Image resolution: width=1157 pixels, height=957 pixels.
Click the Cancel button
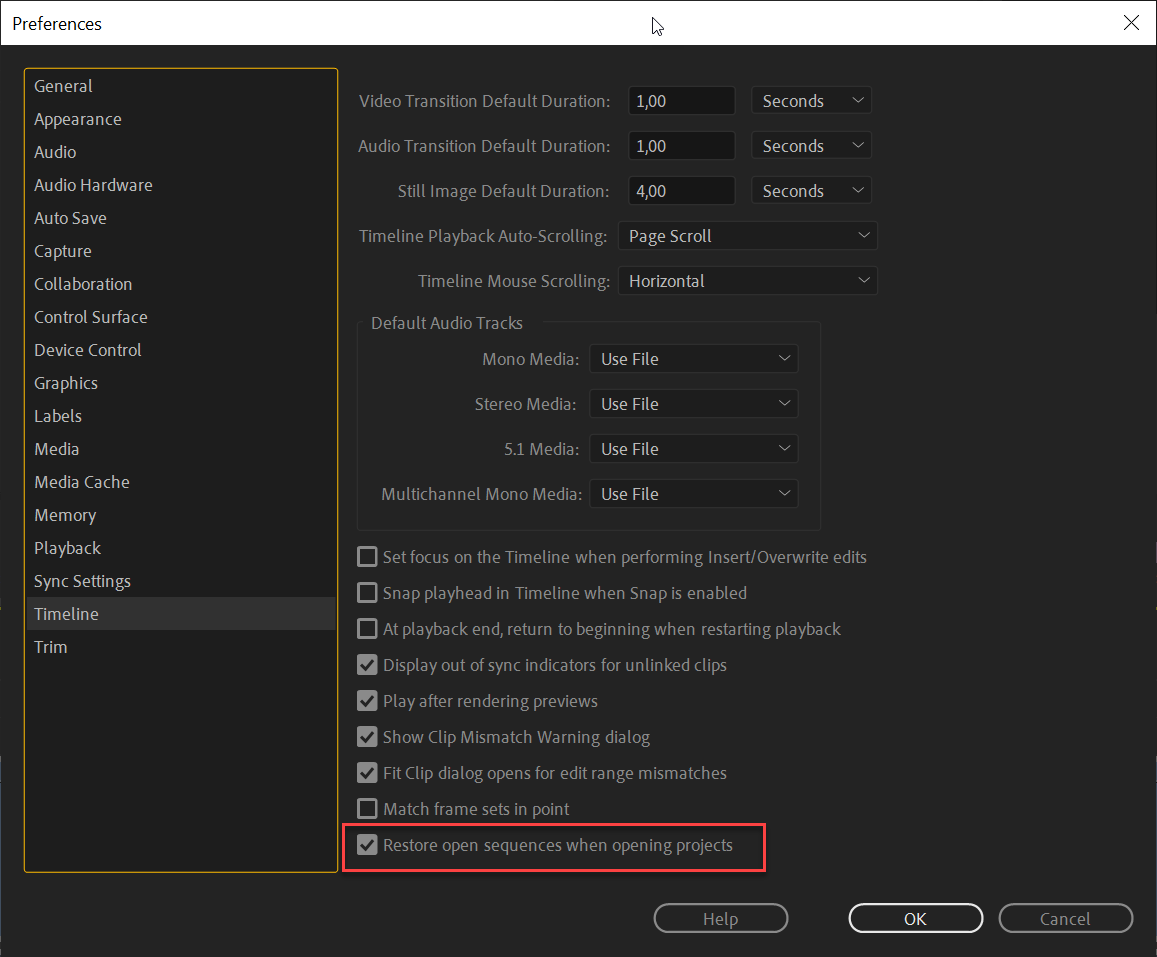[1065, 918]
